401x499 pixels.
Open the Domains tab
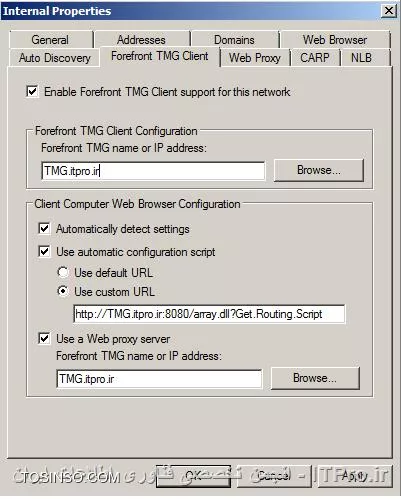234,40
